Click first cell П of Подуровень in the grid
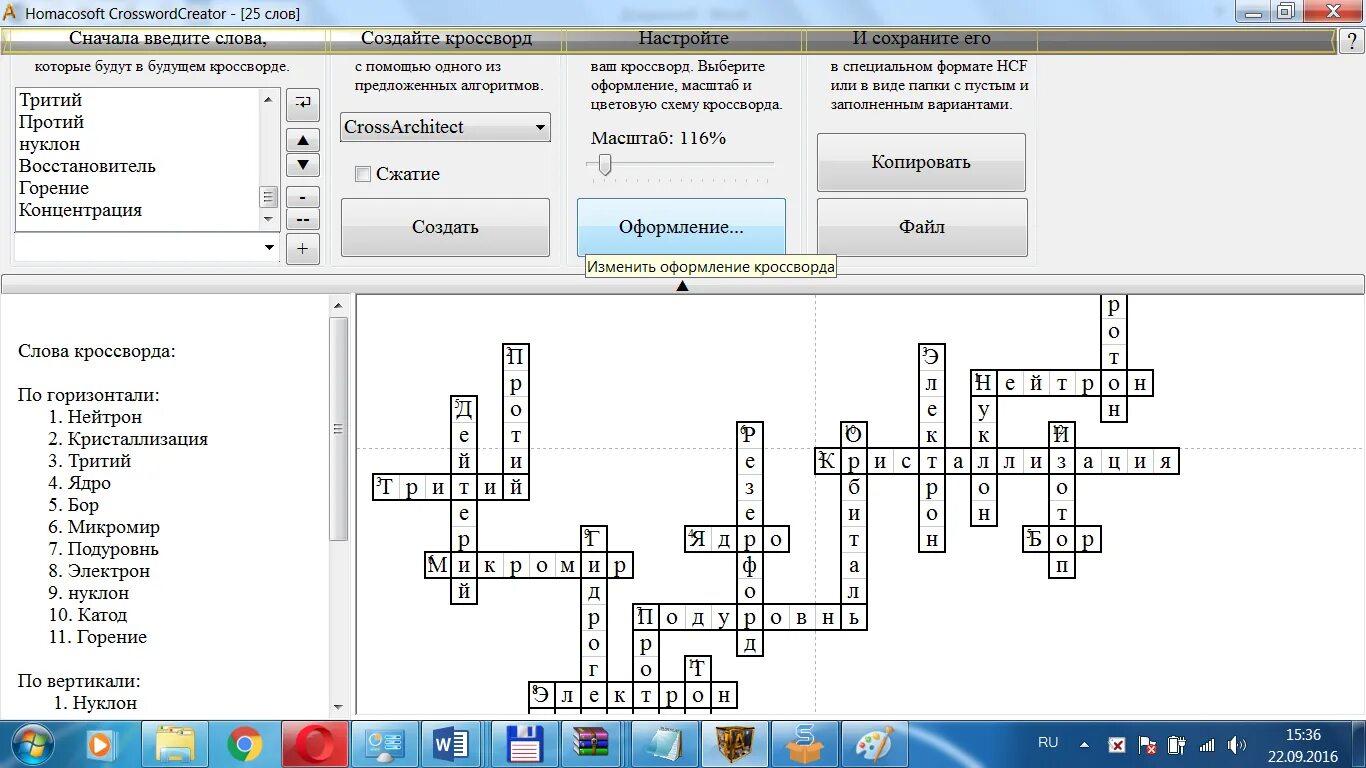 pyautogui.click(x=646, y=617)
